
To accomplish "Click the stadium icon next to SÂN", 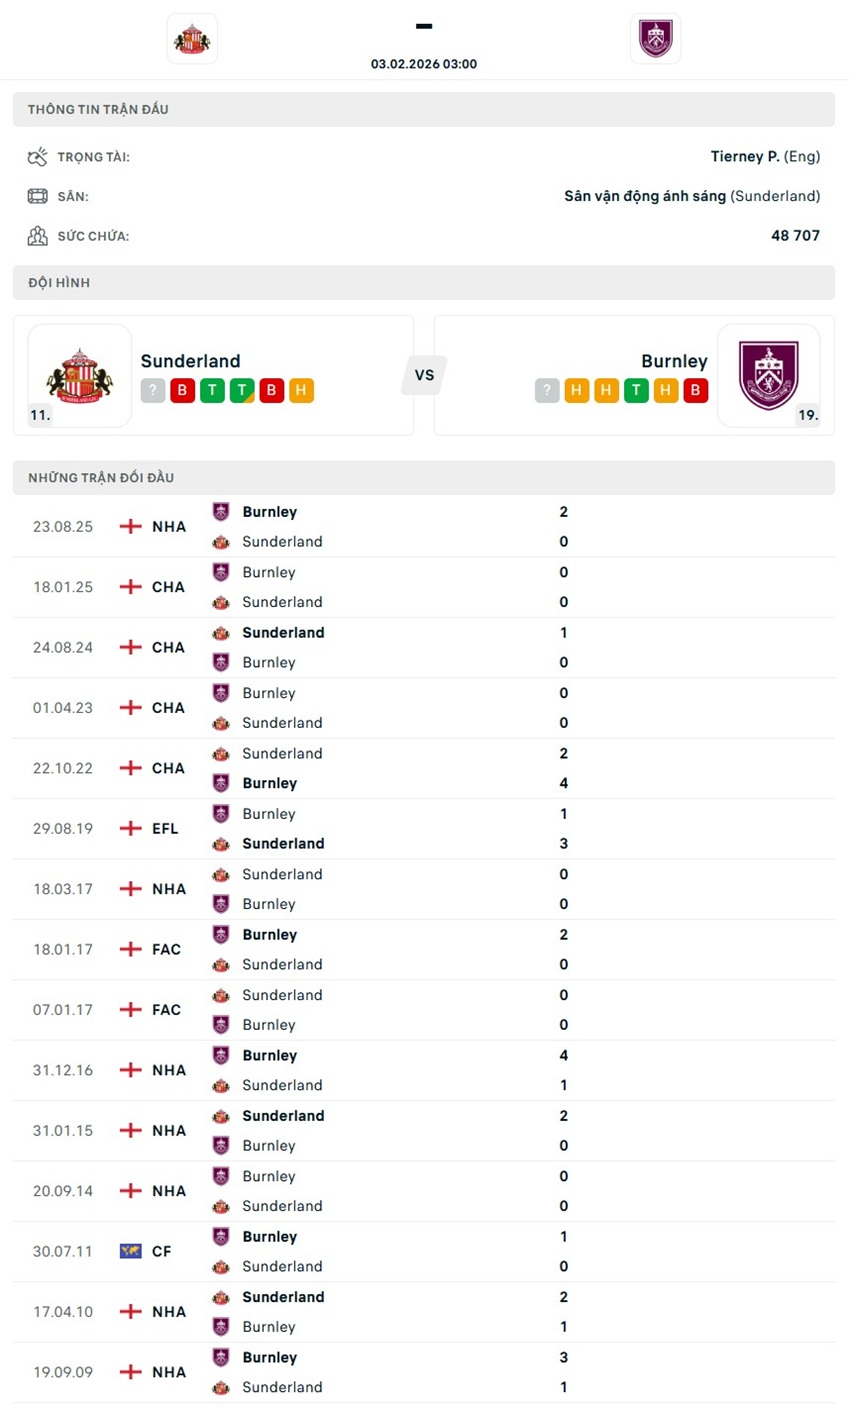I will point(37,195).
